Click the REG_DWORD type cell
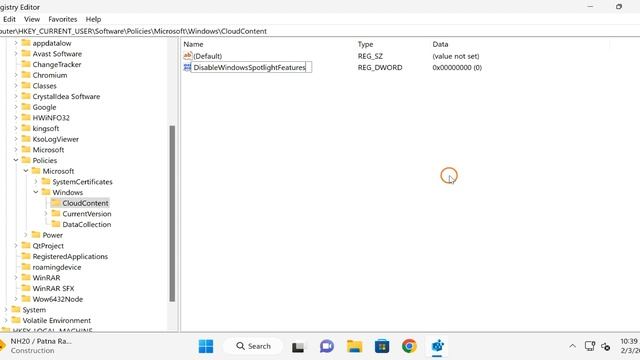Screen dimensions: 640x360 point(380,67)
